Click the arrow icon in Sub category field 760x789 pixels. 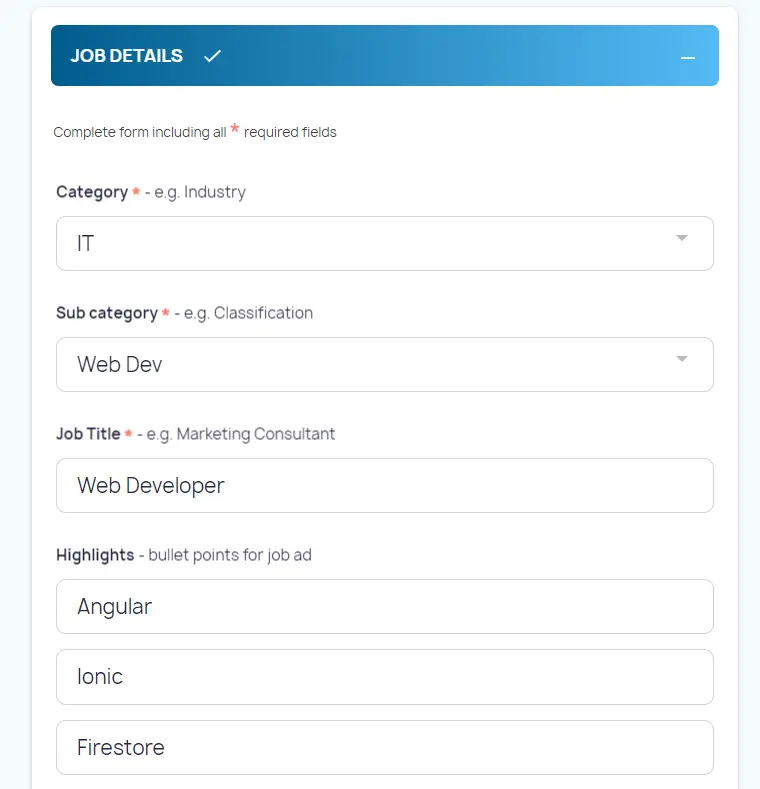[682, 359]
